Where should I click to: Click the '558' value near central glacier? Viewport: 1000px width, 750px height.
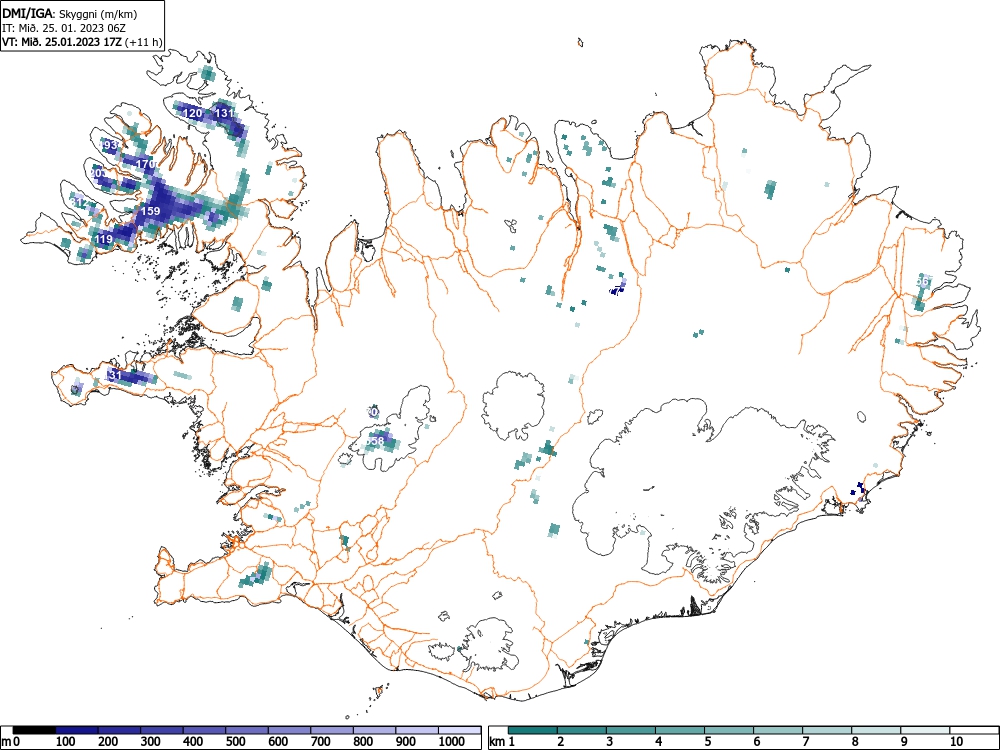[x=375, y=441]
